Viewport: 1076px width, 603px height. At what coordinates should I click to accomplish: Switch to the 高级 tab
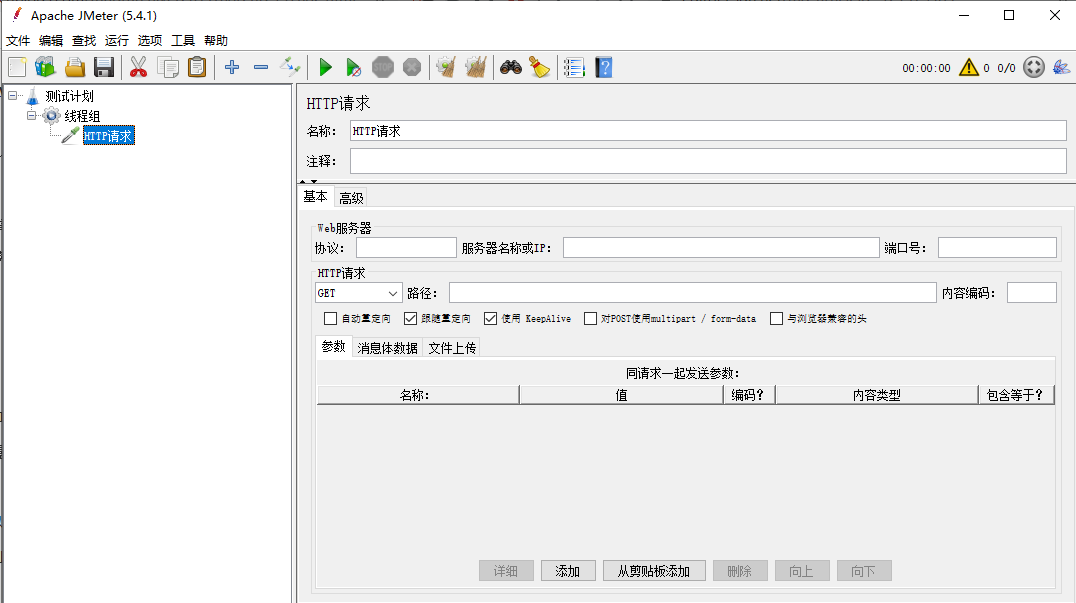click(x=351, y=198)
